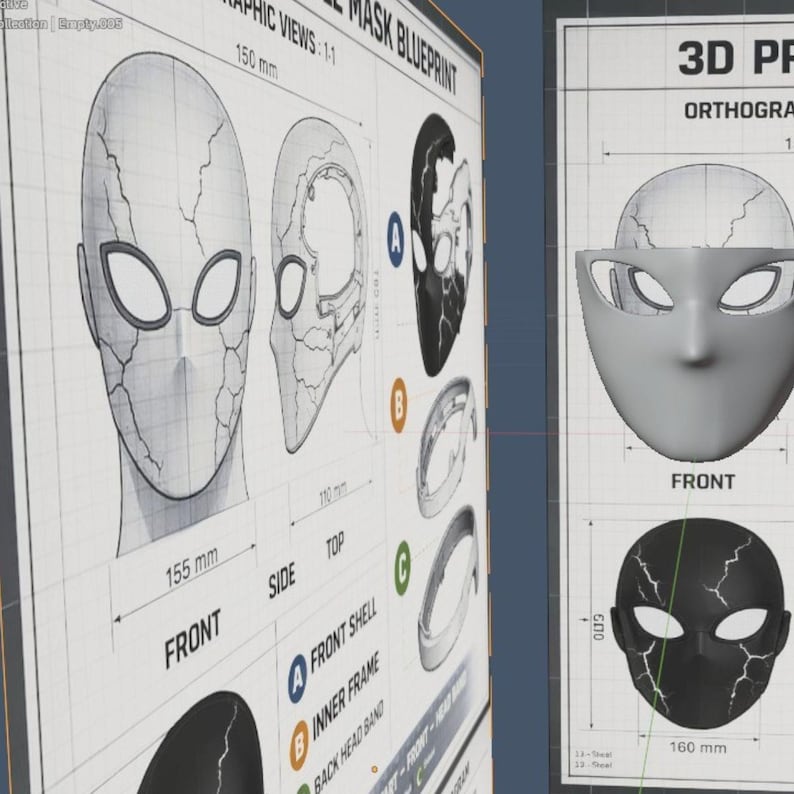Select the gray 3D mask mesh
The width and height of the screenshot is (794, 794).
[x=694, y=354]
